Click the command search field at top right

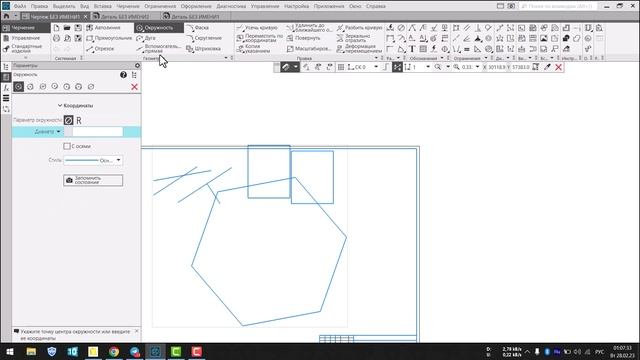[x=559, y=6]
